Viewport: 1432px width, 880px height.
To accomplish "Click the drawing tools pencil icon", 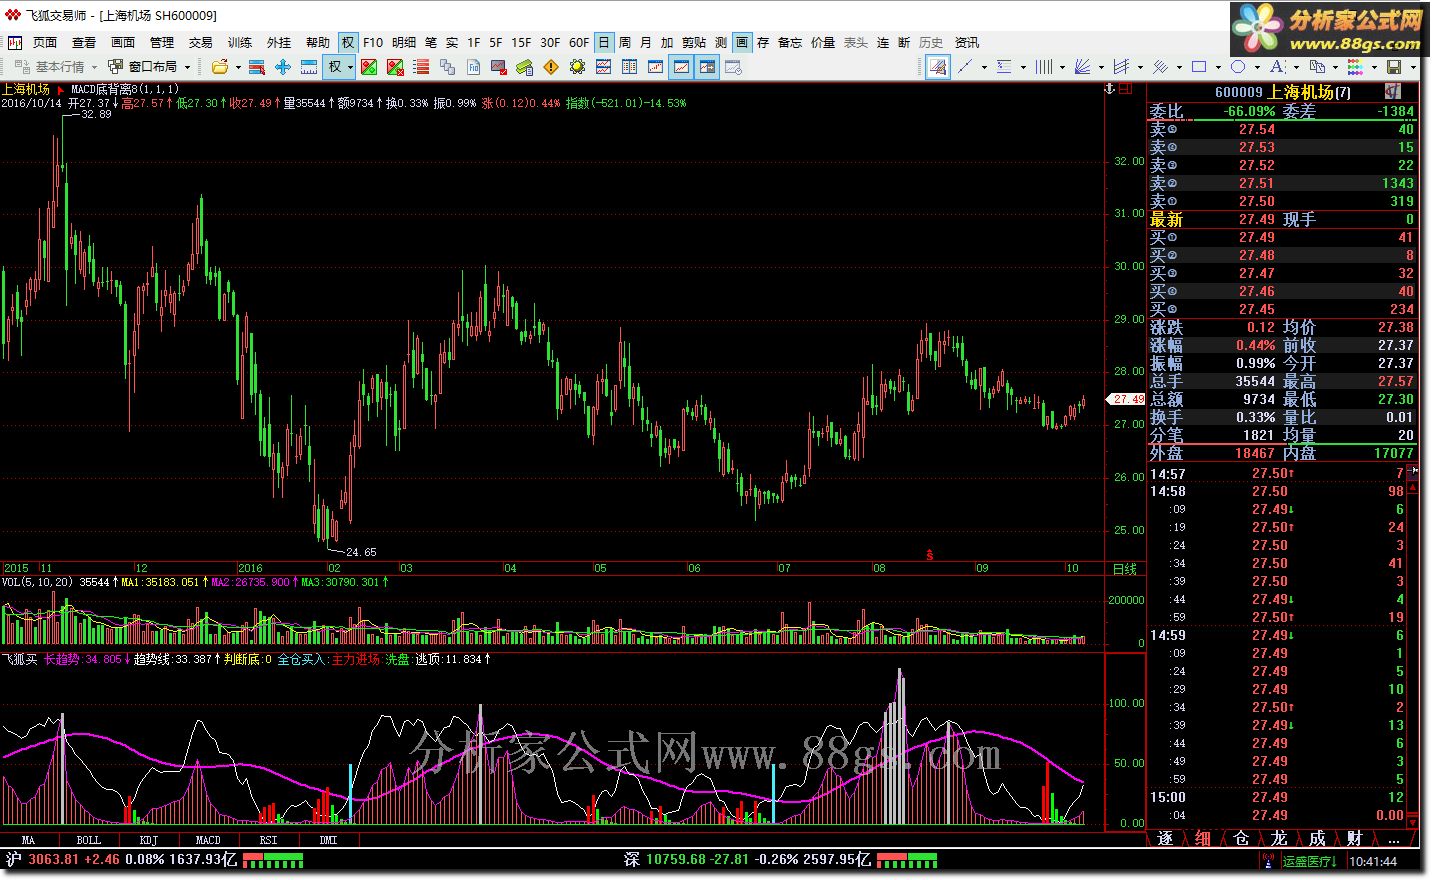I will click(x=937, y=67).
